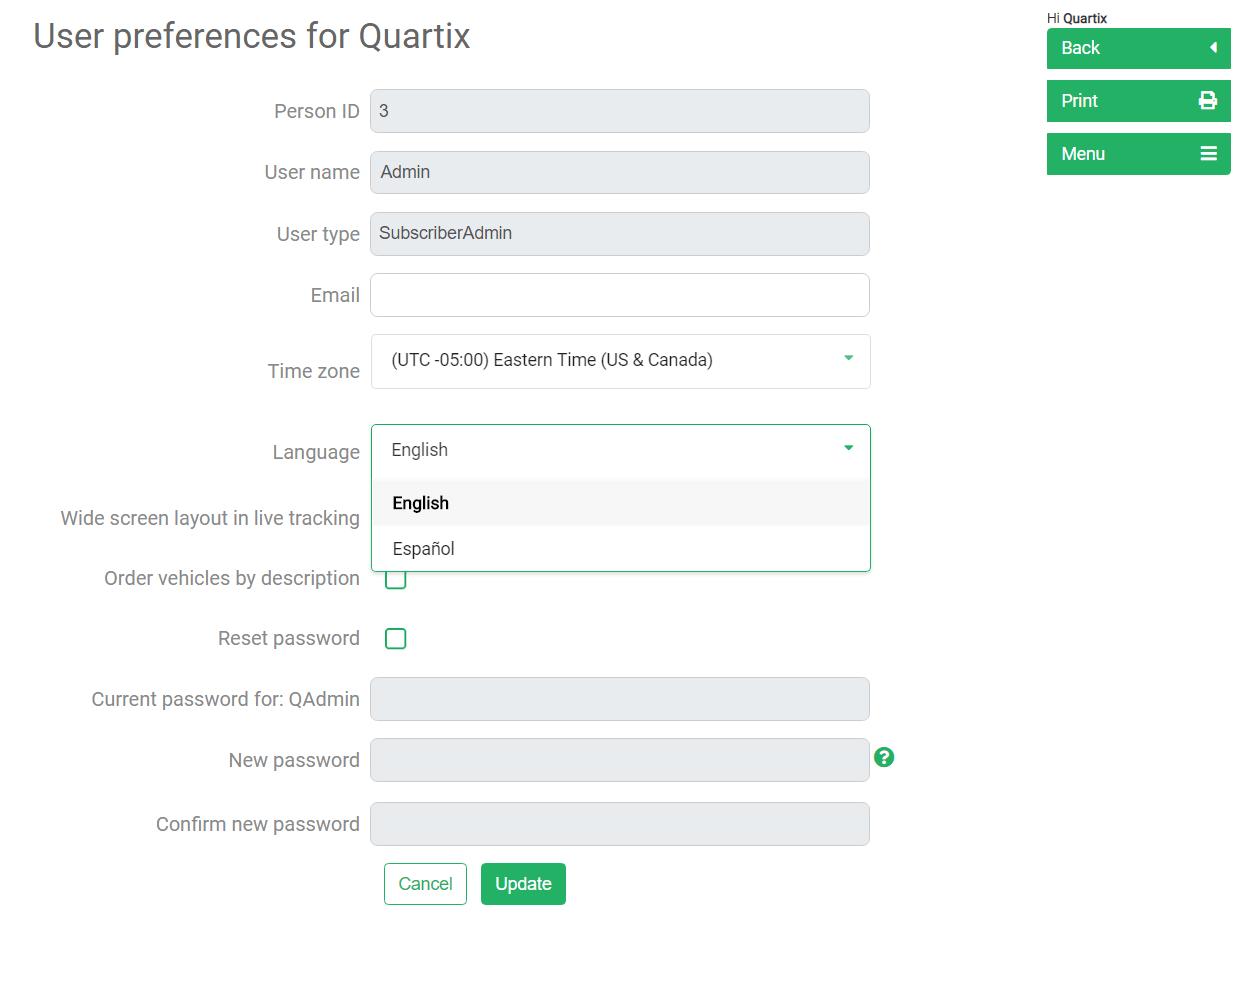This screenshot has height=989, width=1245.
Task: Click the User type field showing SubscriberAdmin
Action: click(620, 234)
